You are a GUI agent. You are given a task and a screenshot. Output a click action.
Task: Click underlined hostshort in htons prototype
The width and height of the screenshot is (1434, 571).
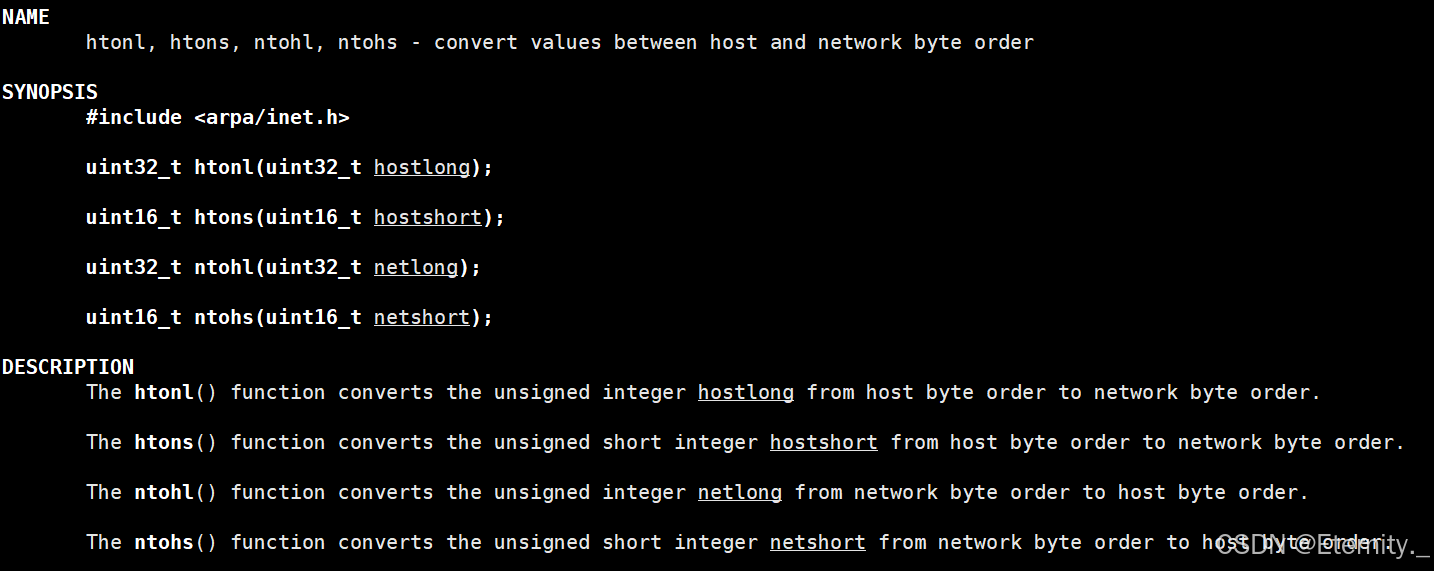click(x=428, y=217)
